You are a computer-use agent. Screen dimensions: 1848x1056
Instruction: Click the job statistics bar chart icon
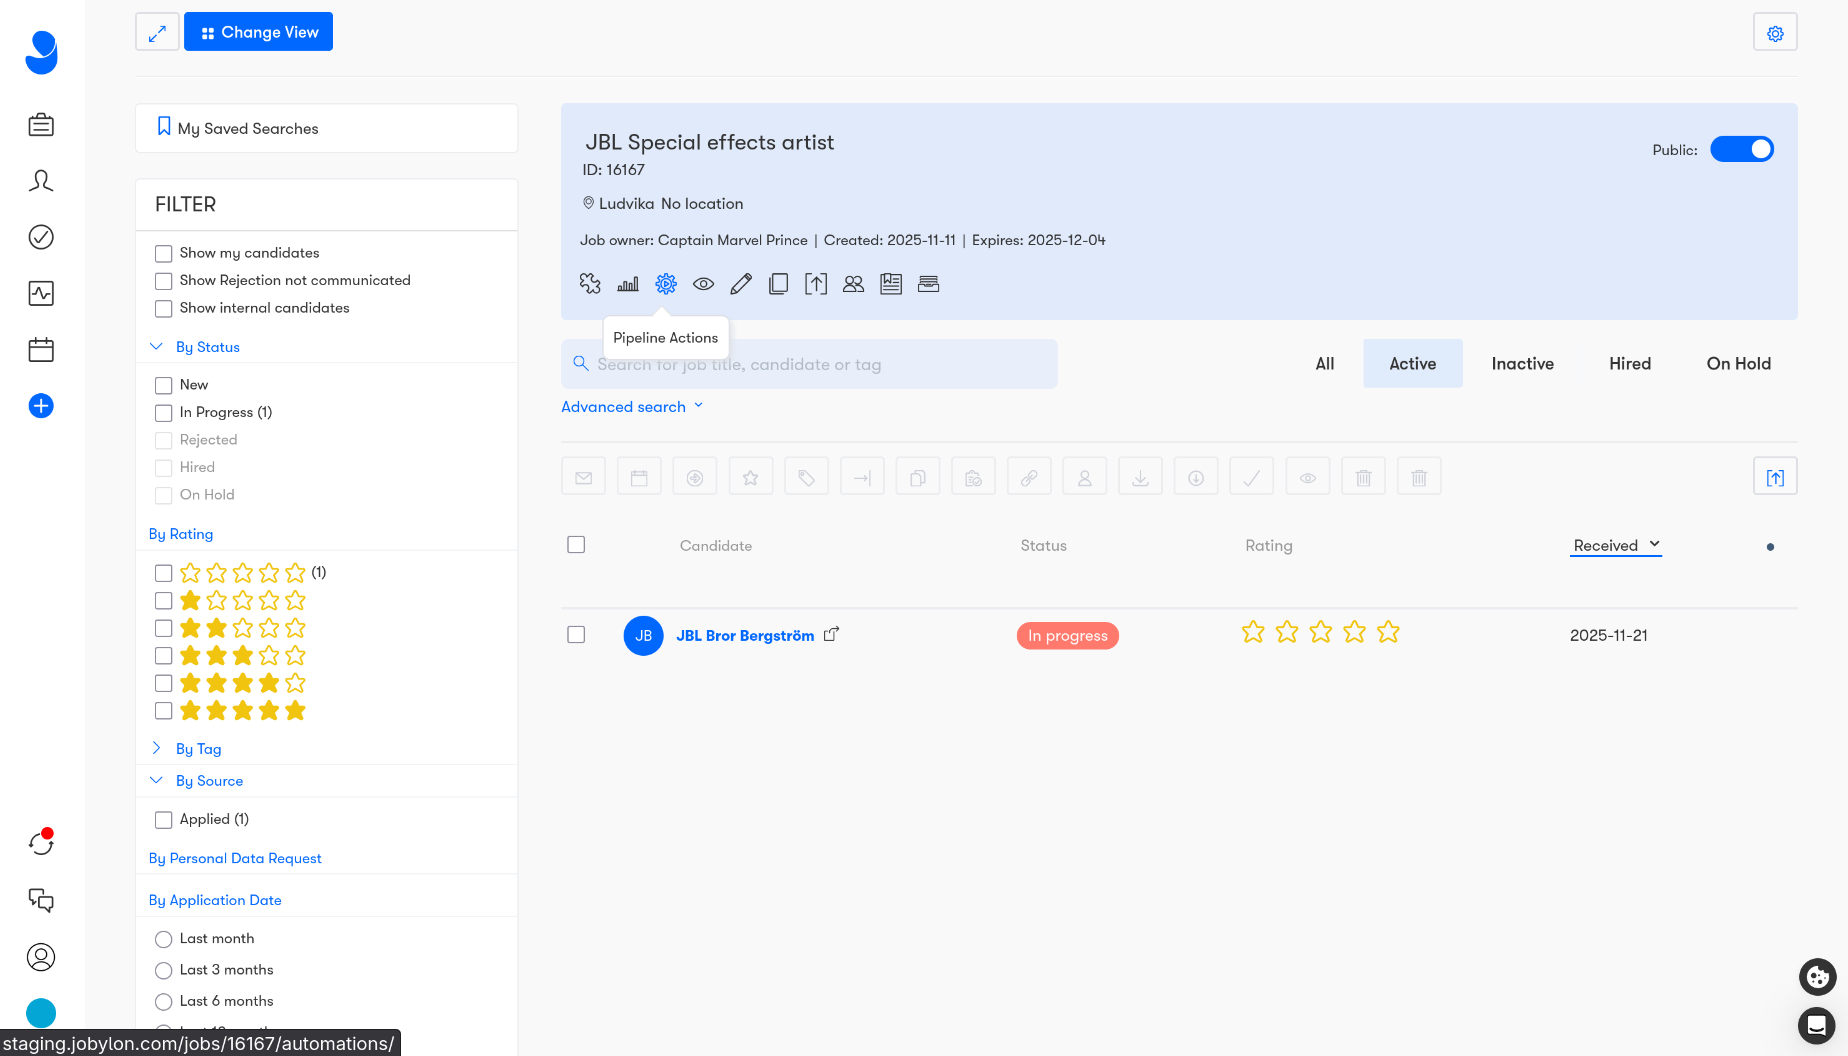coord(628,284)
